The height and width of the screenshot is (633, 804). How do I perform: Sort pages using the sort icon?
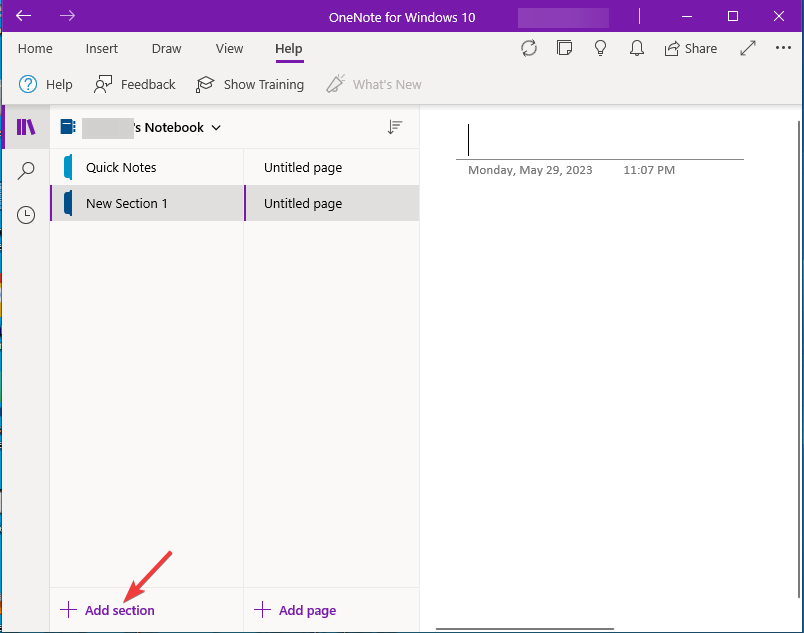[x=394, y=127]
